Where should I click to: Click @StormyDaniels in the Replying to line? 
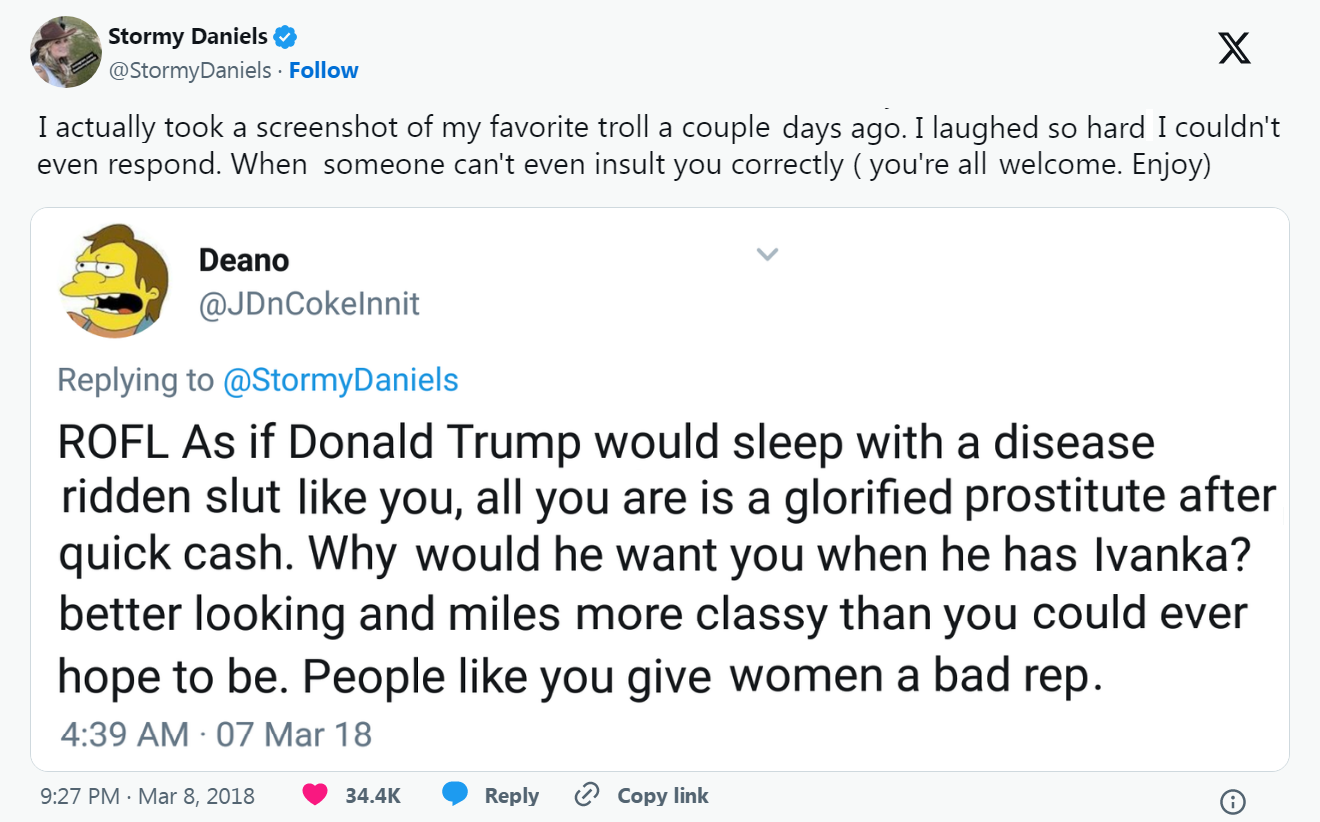tap(340, 380)
